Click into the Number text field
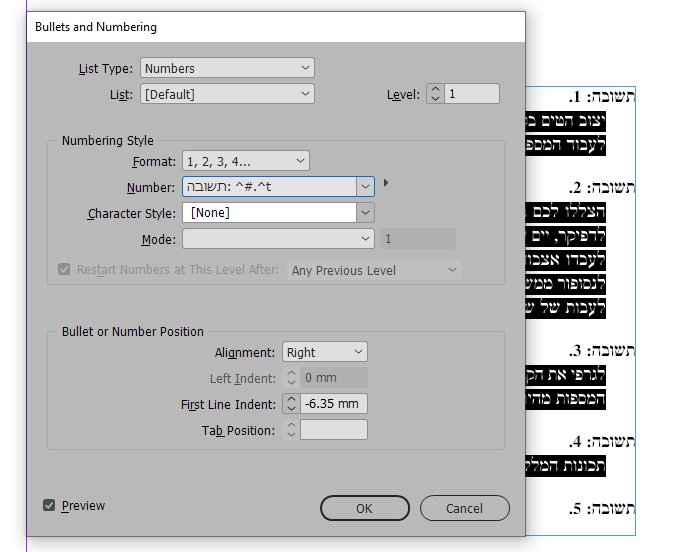The image size is (695, 552). (268, 187)
